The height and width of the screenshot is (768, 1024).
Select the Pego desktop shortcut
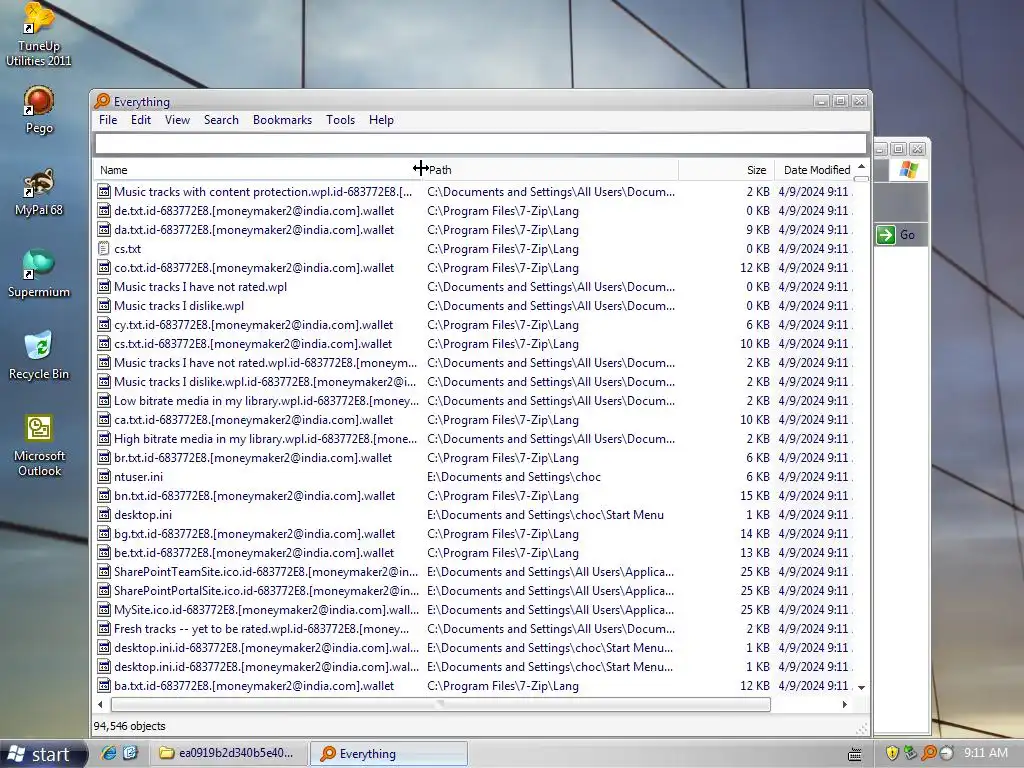(x=39, y=110)
